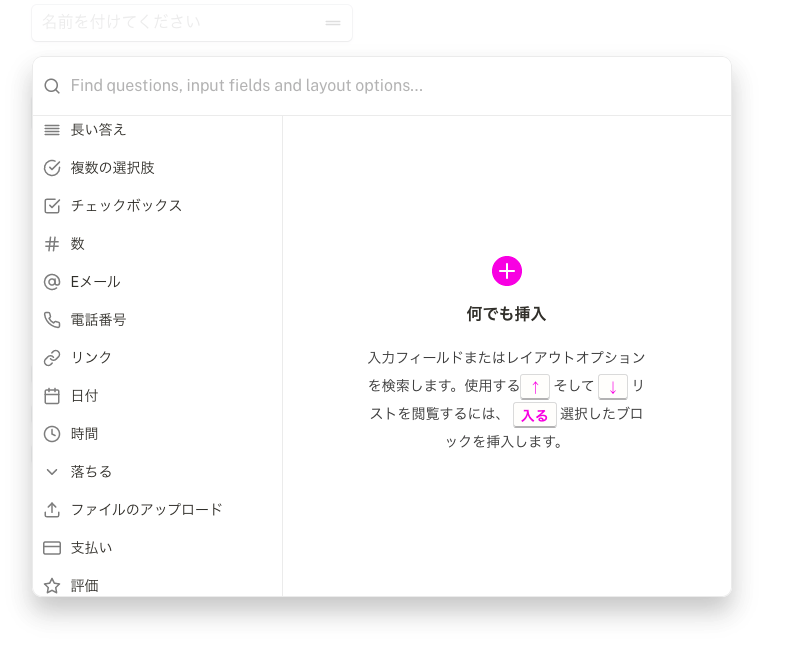
Task: Click the multiple choice circle-check icon
Action: click(52, 168)
